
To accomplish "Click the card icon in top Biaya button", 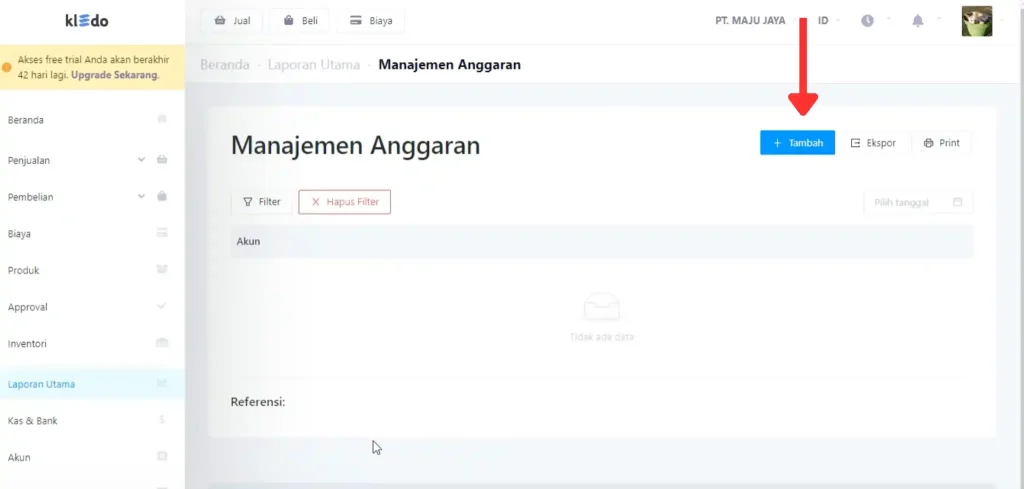I will coord(356,21).
